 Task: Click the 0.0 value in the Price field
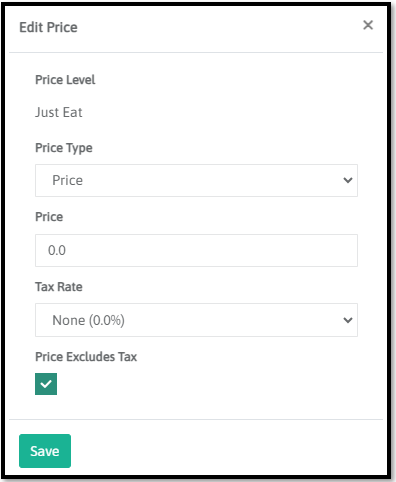(x=57, y=250)
